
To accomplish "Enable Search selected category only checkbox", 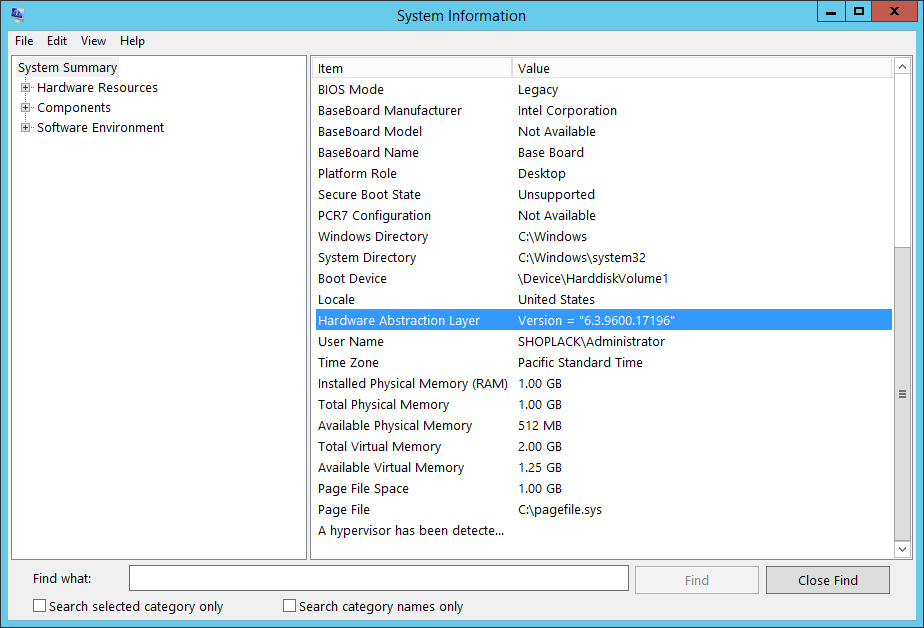I will coord(39,606).
